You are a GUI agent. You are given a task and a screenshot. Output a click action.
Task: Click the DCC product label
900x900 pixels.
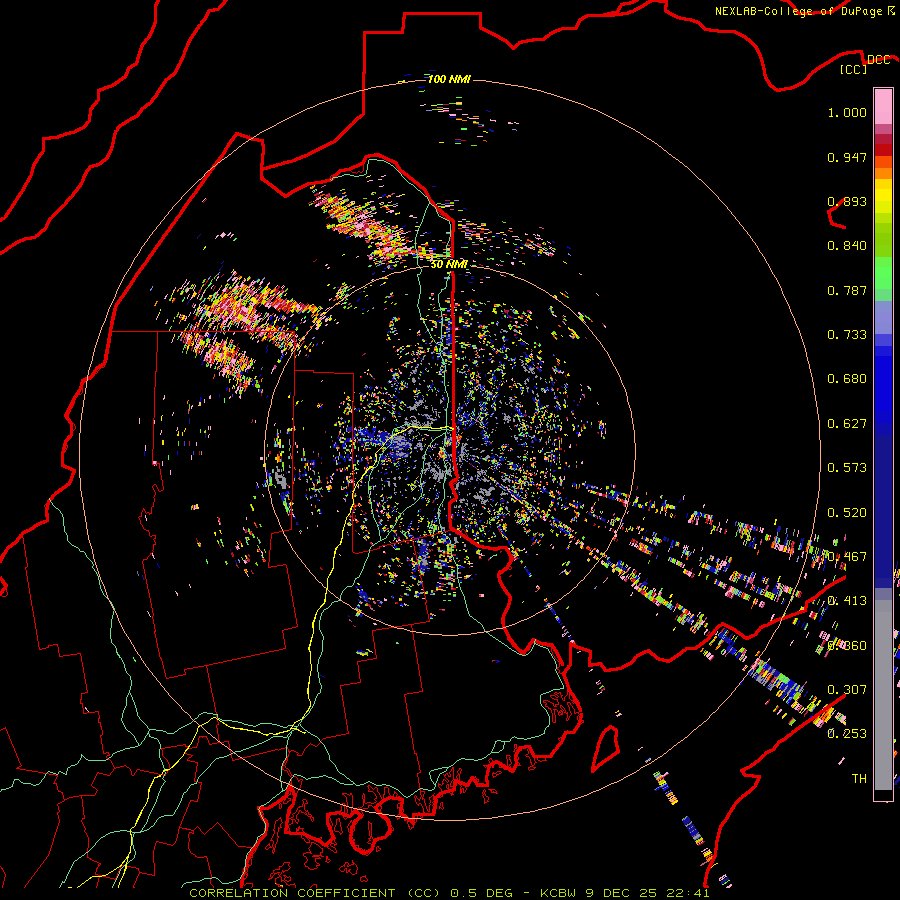click(x=878, y=59)
